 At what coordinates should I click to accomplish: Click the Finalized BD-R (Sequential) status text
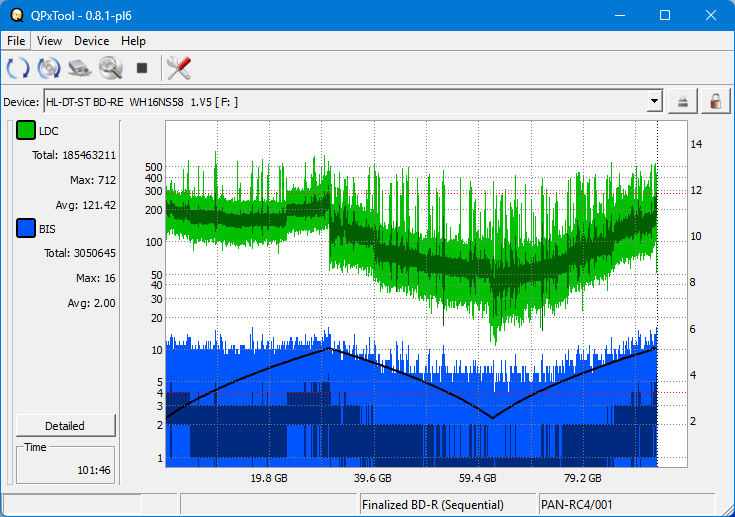(433, 505)
